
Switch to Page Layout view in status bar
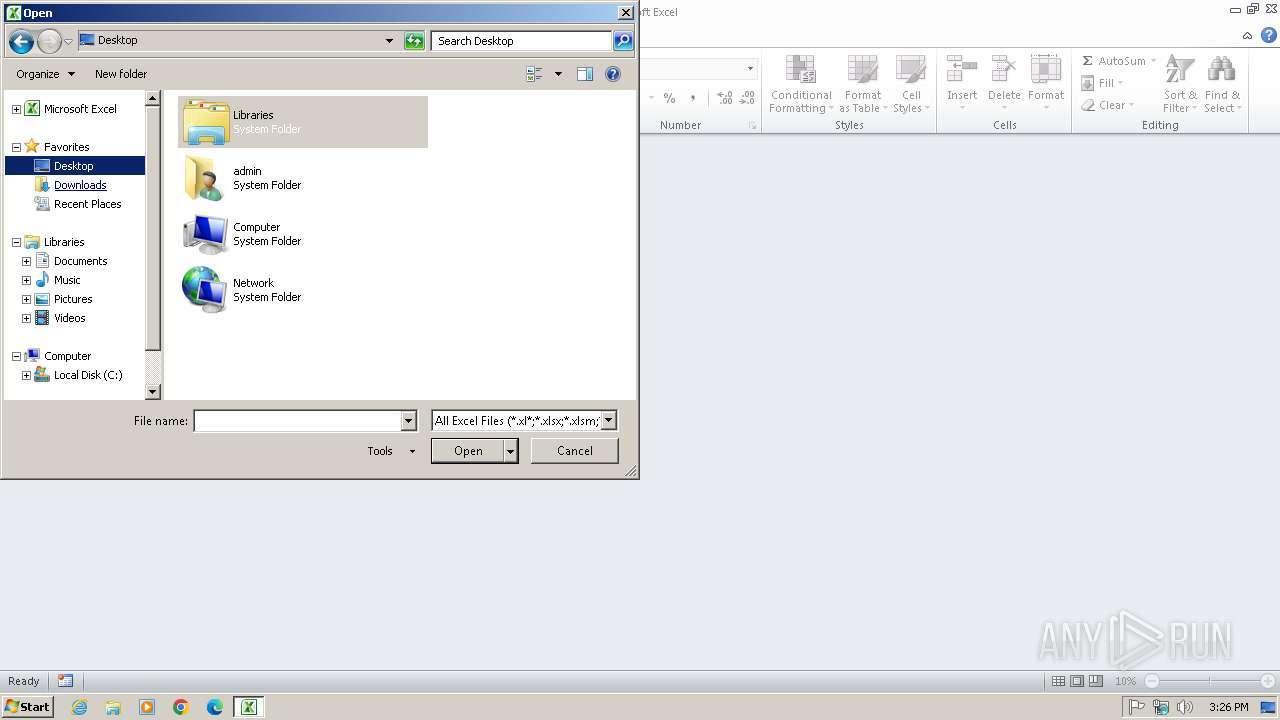point(1077,681)
